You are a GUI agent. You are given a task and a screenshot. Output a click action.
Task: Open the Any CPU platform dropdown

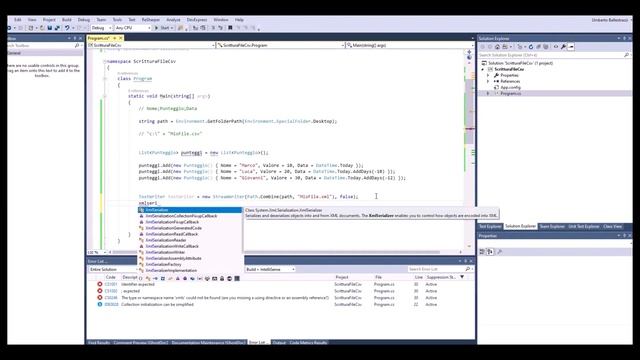click(133, 28)
